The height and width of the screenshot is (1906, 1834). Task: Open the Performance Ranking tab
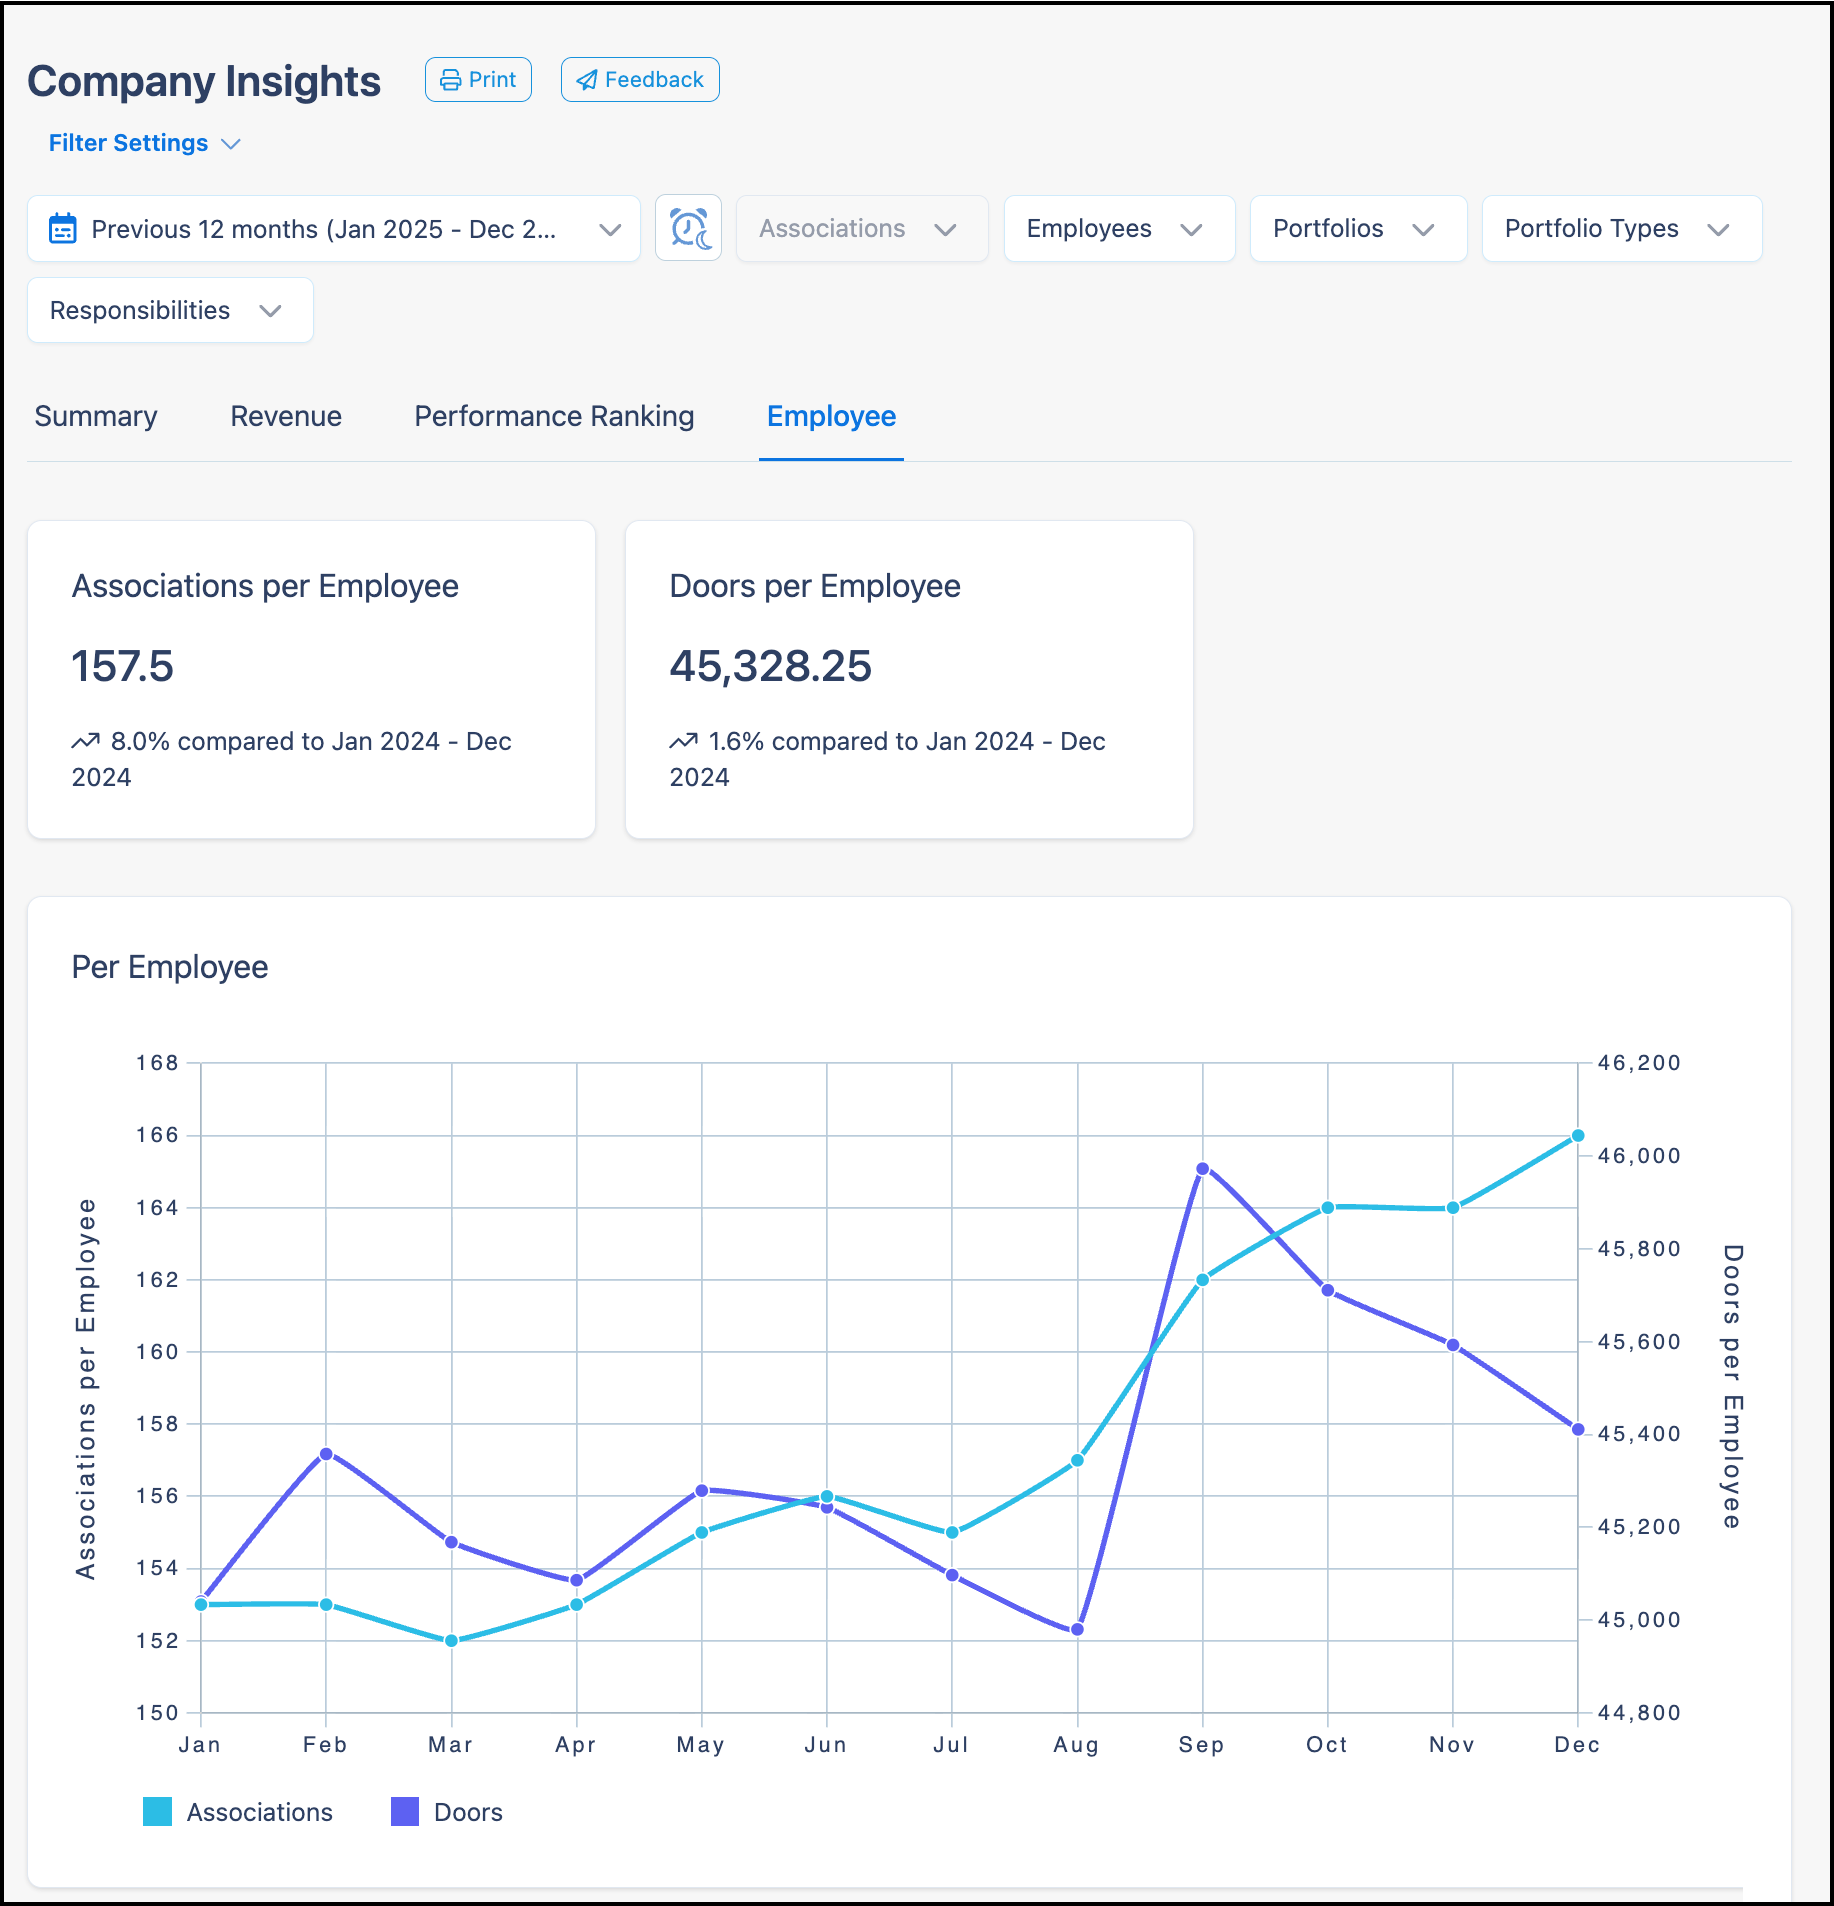pyautogui.click(x=553, y=416)
